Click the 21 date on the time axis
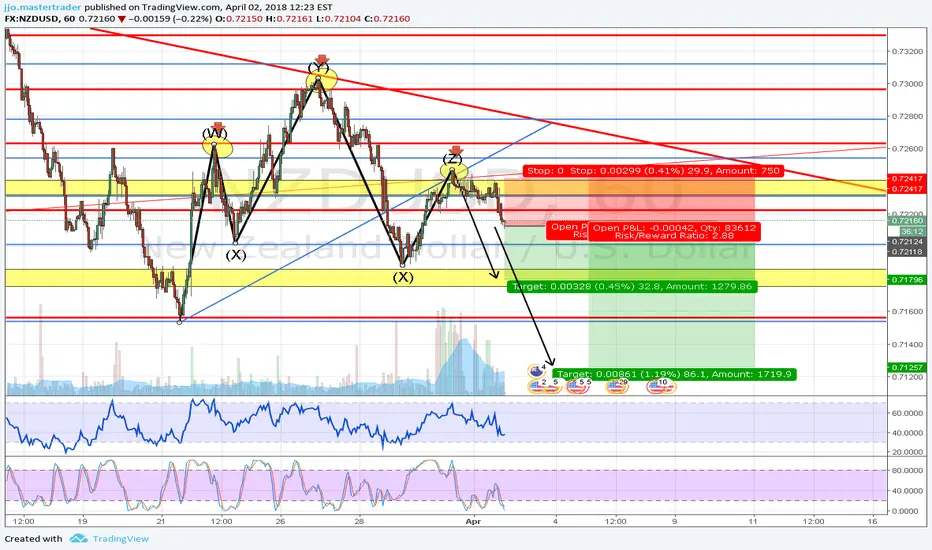 pos(161,521)
